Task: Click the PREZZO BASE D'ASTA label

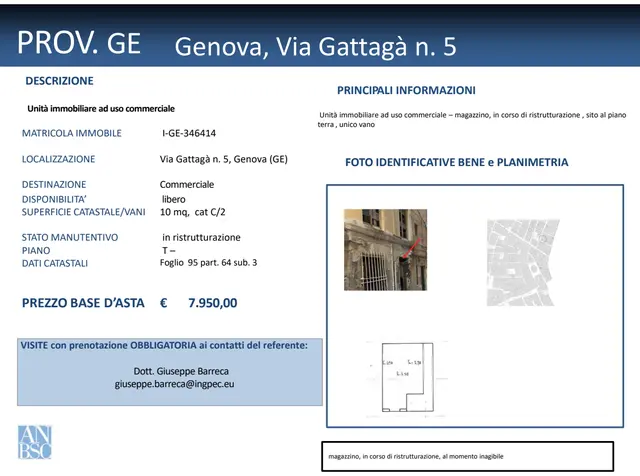Action: pyautogui.click(x=83, y=303)
